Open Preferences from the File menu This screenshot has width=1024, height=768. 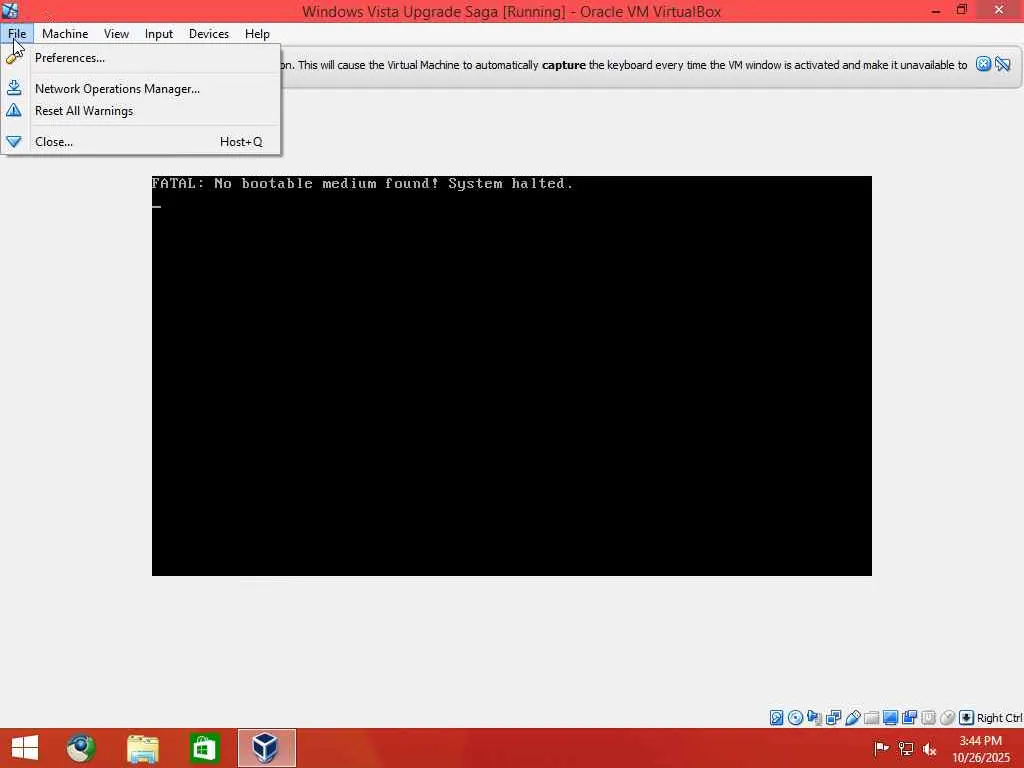point(70,57)
